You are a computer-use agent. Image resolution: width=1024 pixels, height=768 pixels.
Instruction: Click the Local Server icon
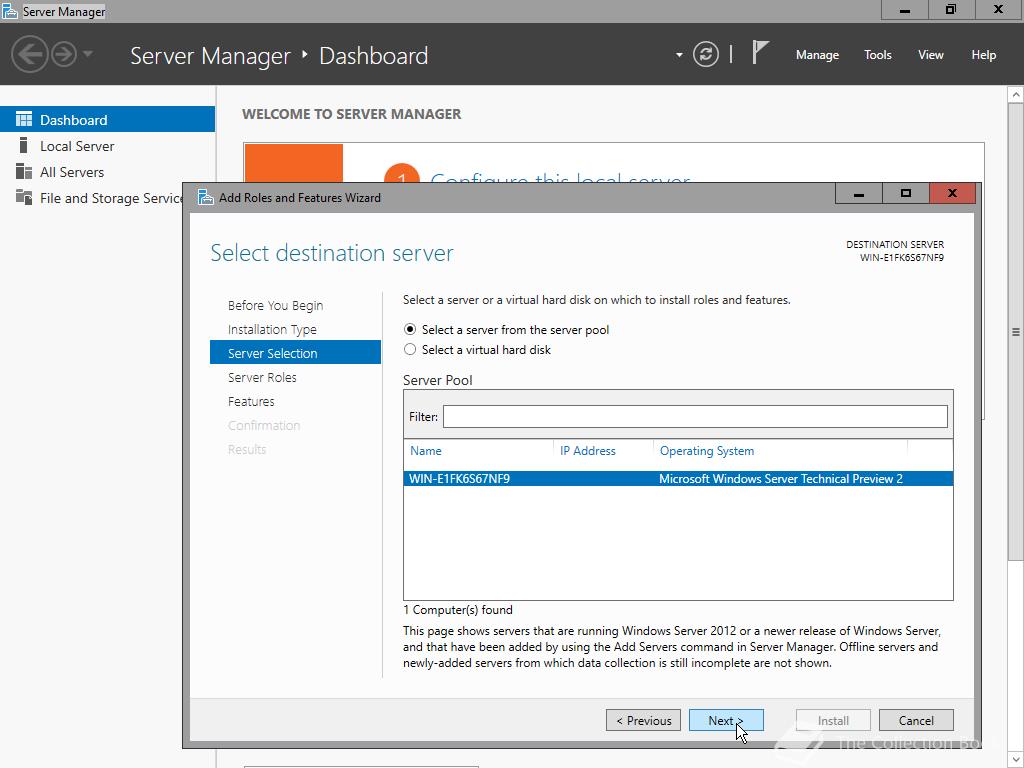pyautogui.click(x=24, y=145)
